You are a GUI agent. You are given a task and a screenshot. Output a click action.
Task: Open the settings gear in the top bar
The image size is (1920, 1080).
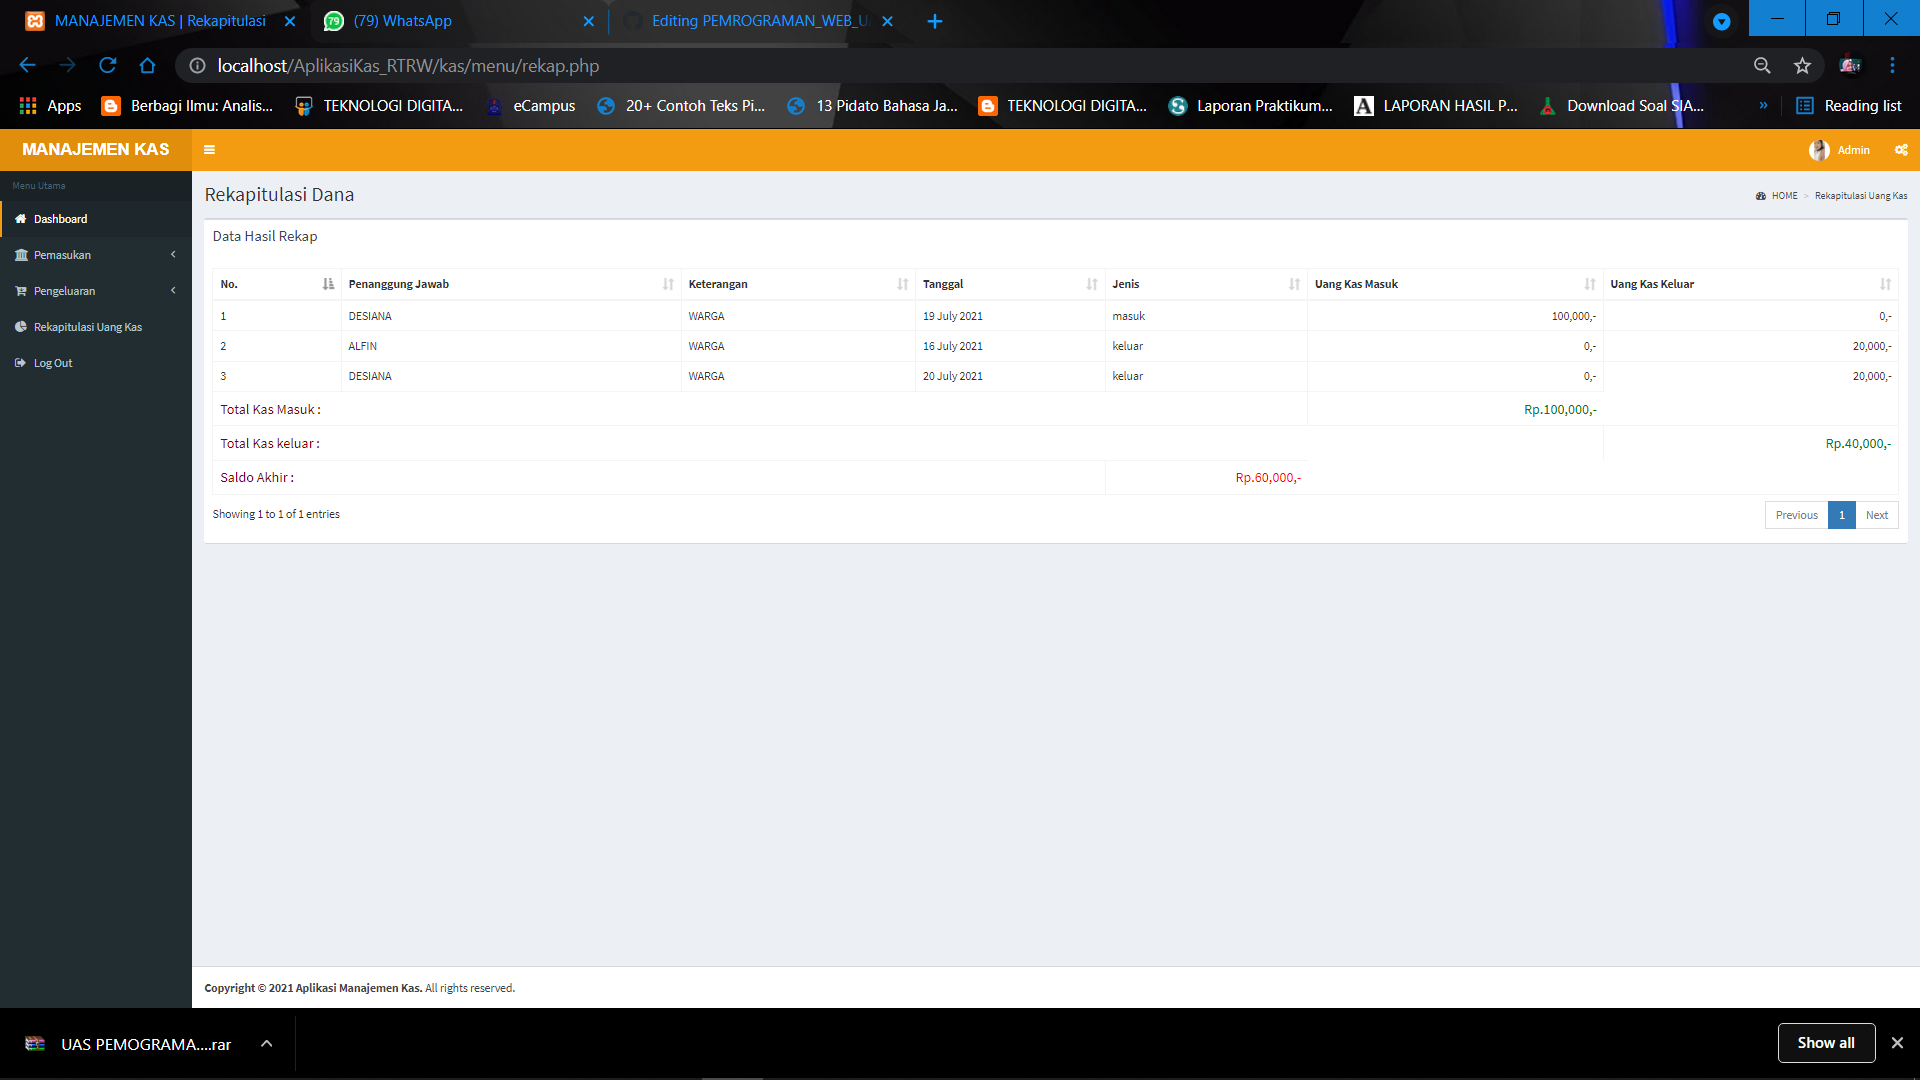pos(1901,150)
